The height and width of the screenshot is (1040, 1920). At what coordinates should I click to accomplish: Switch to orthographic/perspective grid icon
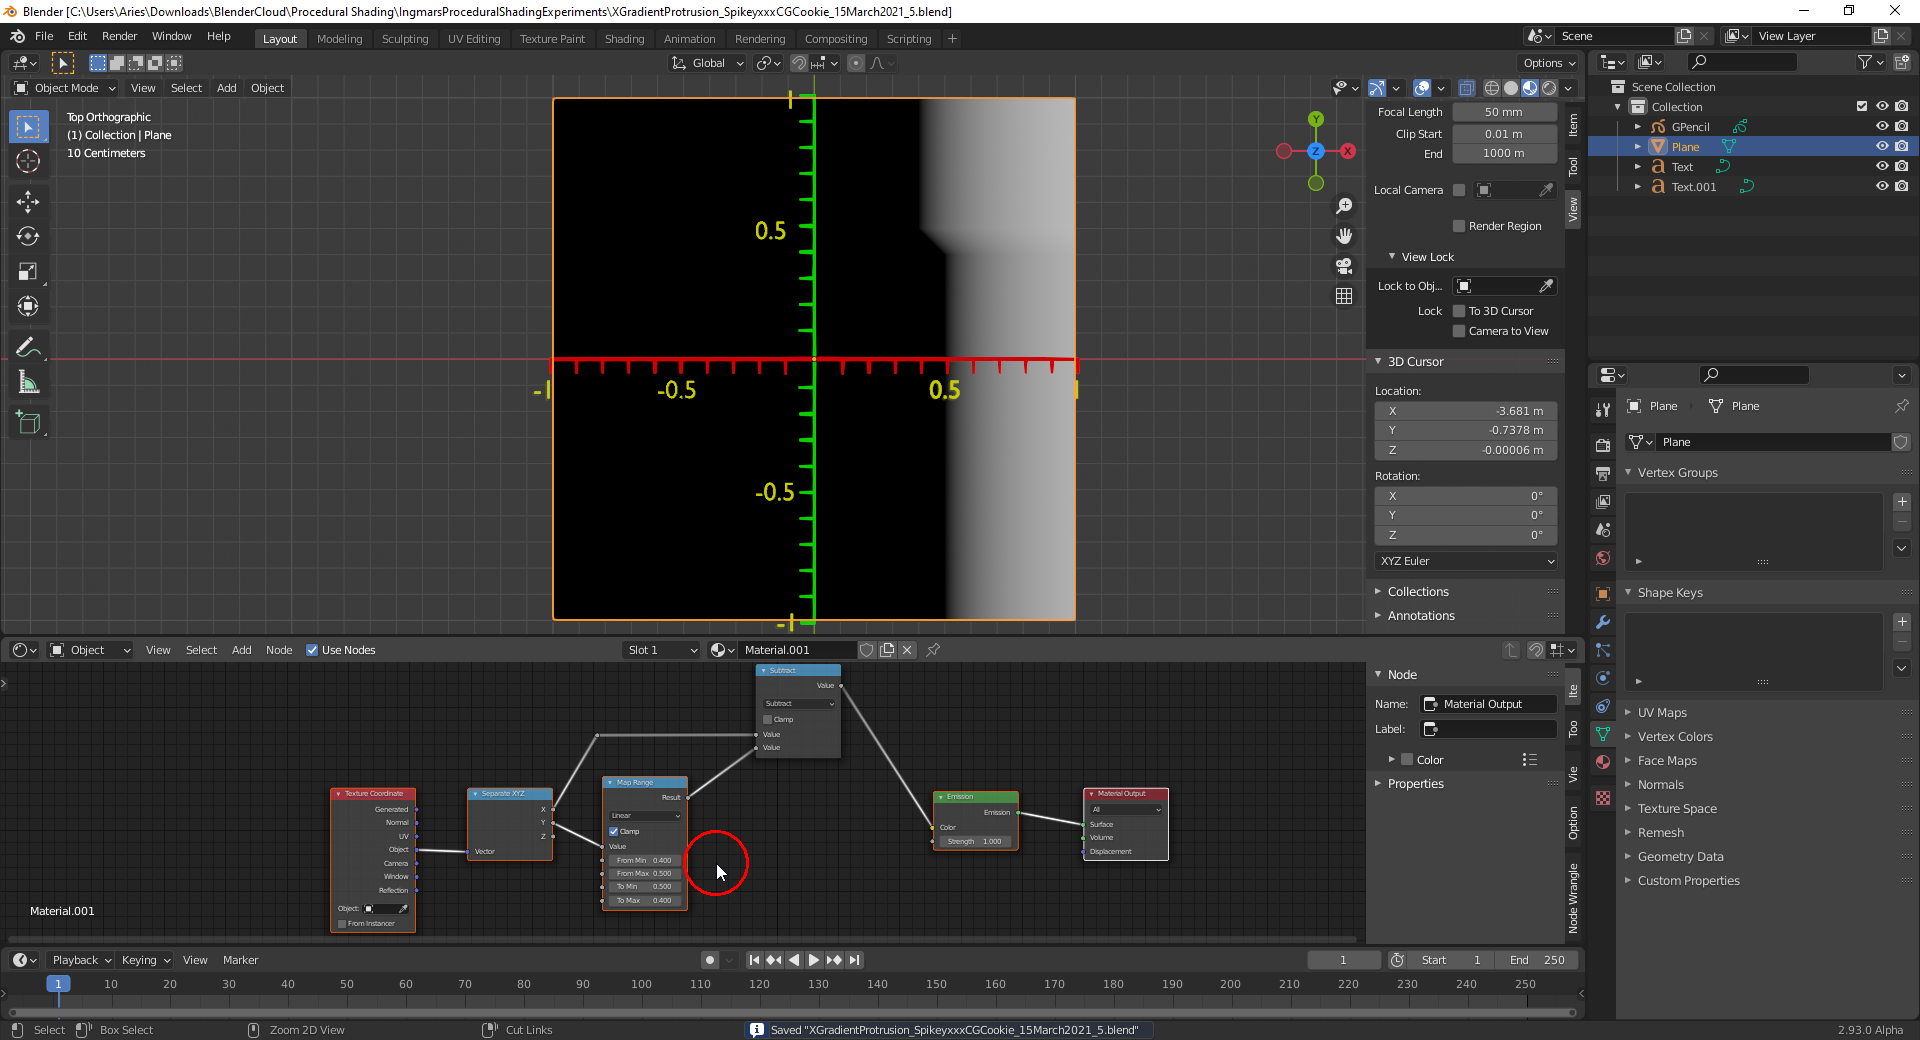tap(1344, 296)
